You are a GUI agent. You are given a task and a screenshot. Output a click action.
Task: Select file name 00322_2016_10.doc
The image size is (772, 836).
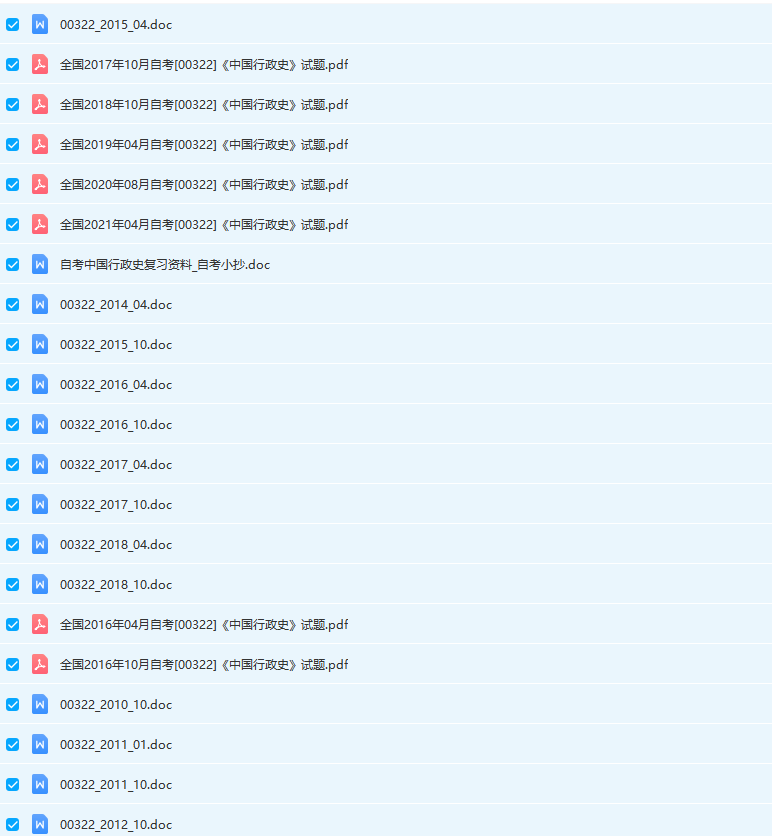[x=116, y=424]
